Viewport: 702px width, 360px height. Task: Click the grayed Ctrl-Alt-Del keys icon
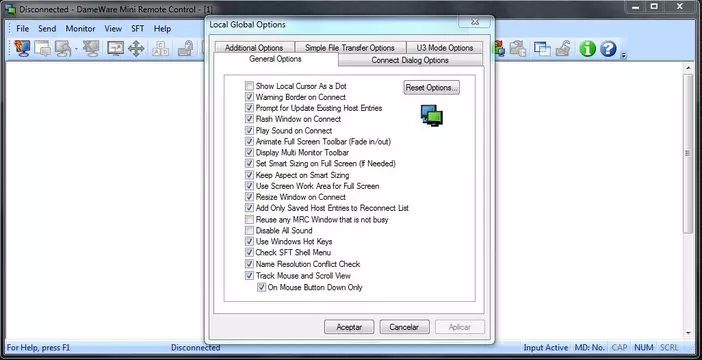(160, 48)
